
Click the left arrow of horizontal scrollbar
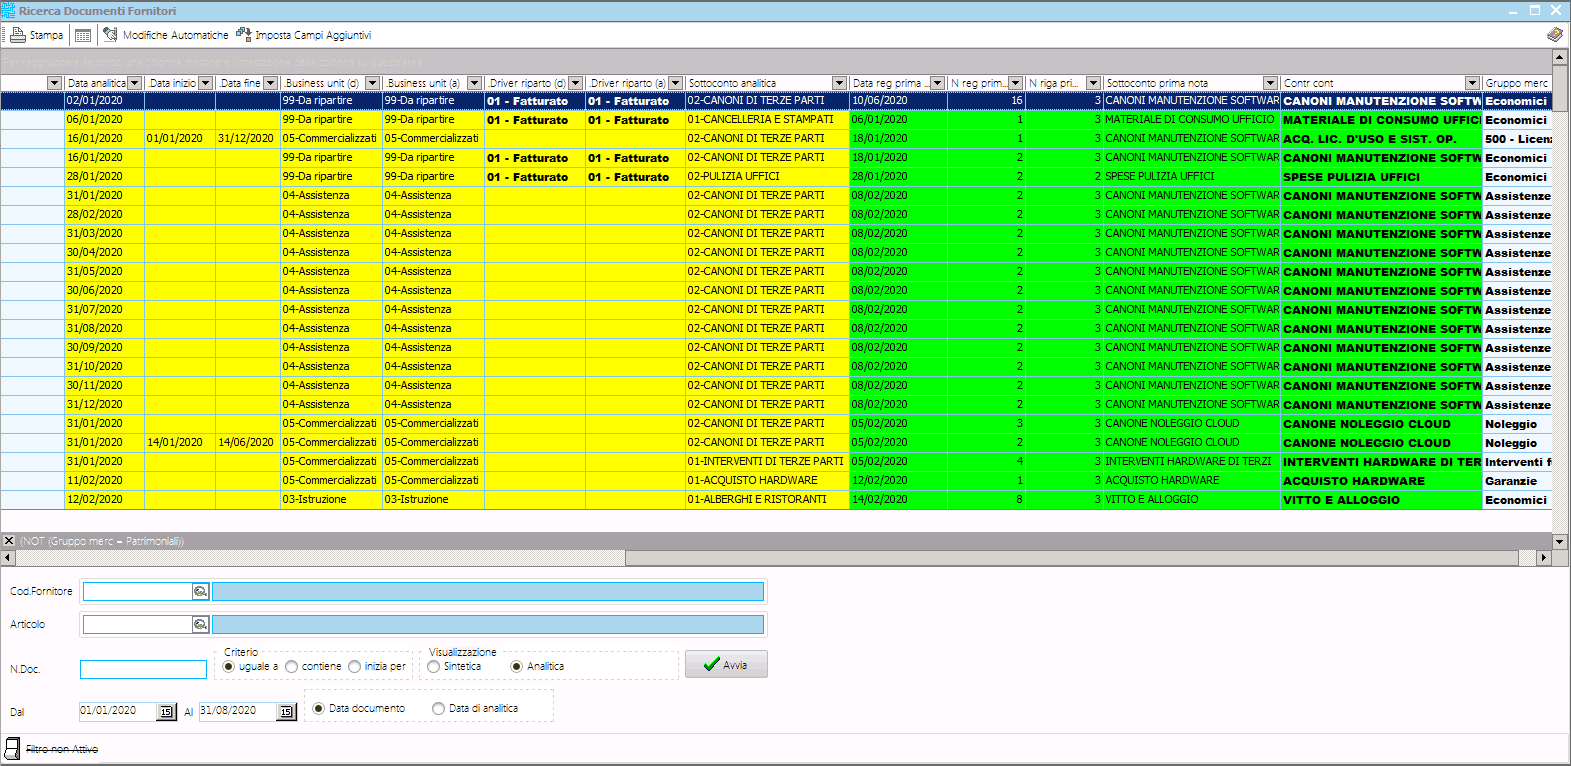tap(8, 557)
